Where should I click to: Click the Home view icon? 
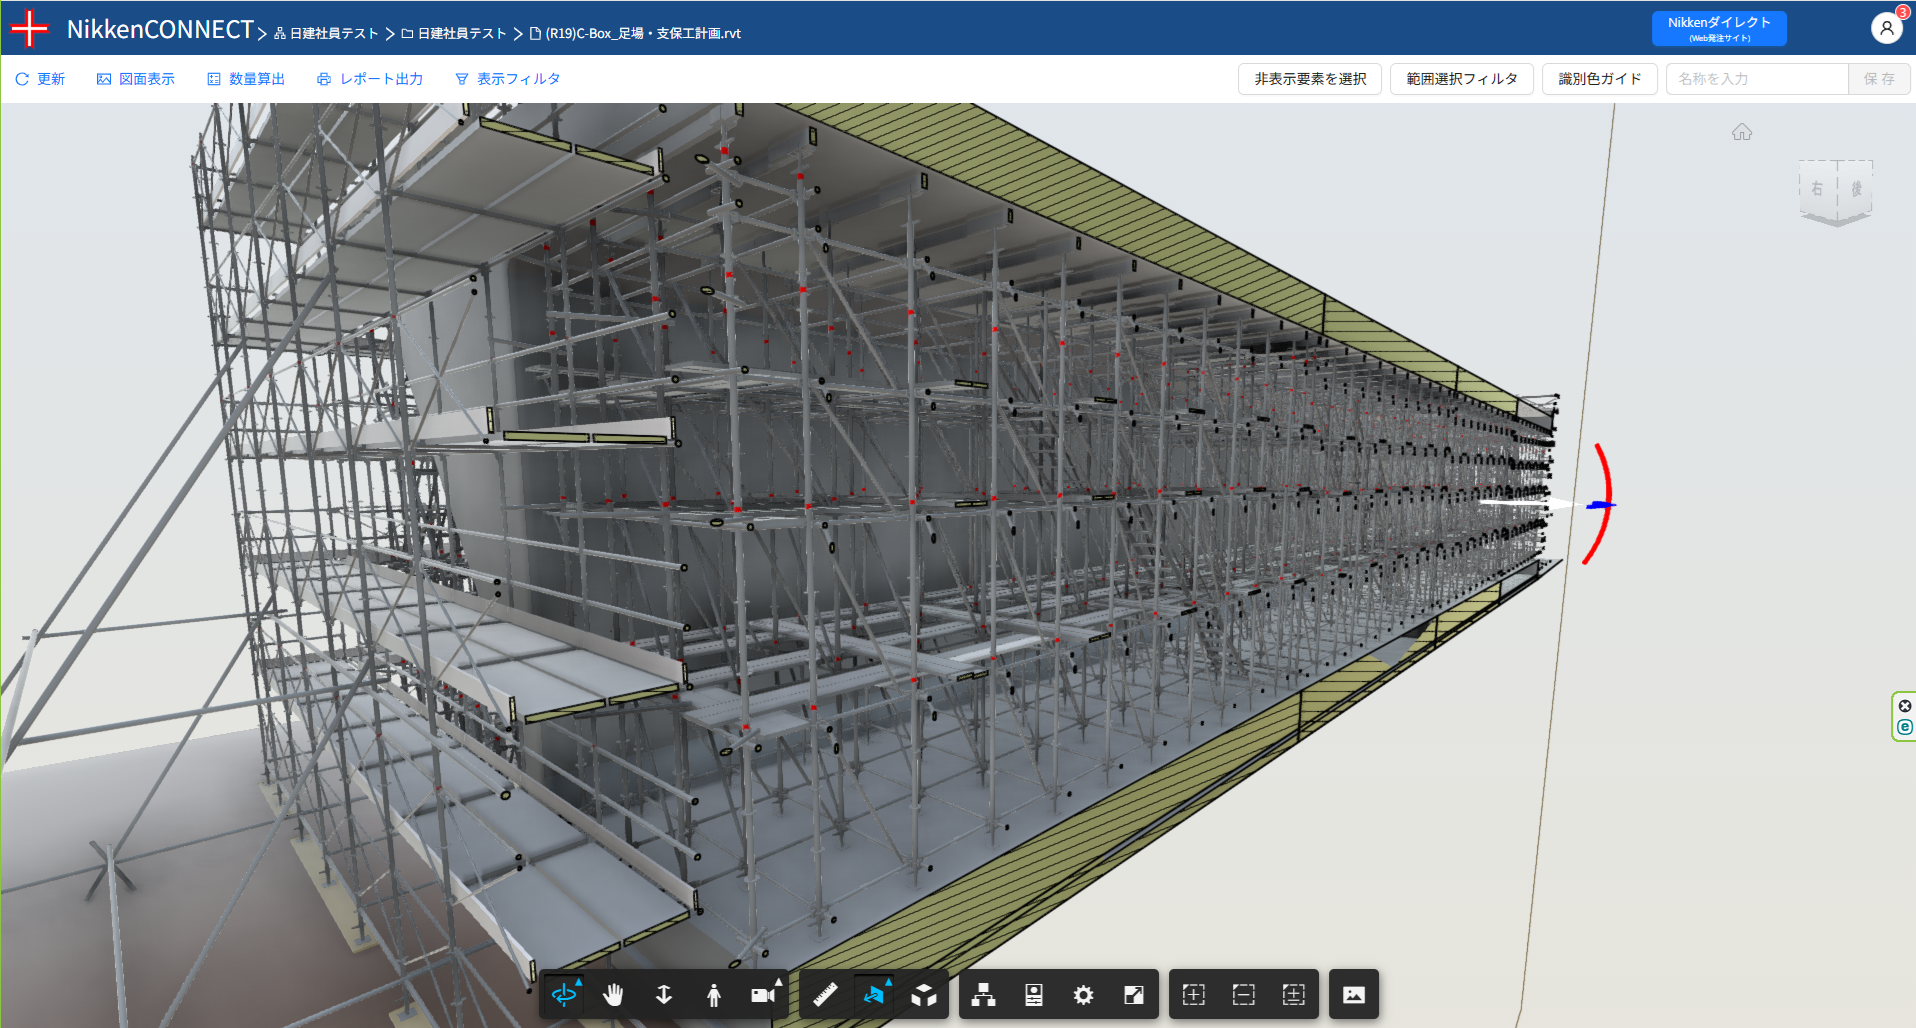1741,132
